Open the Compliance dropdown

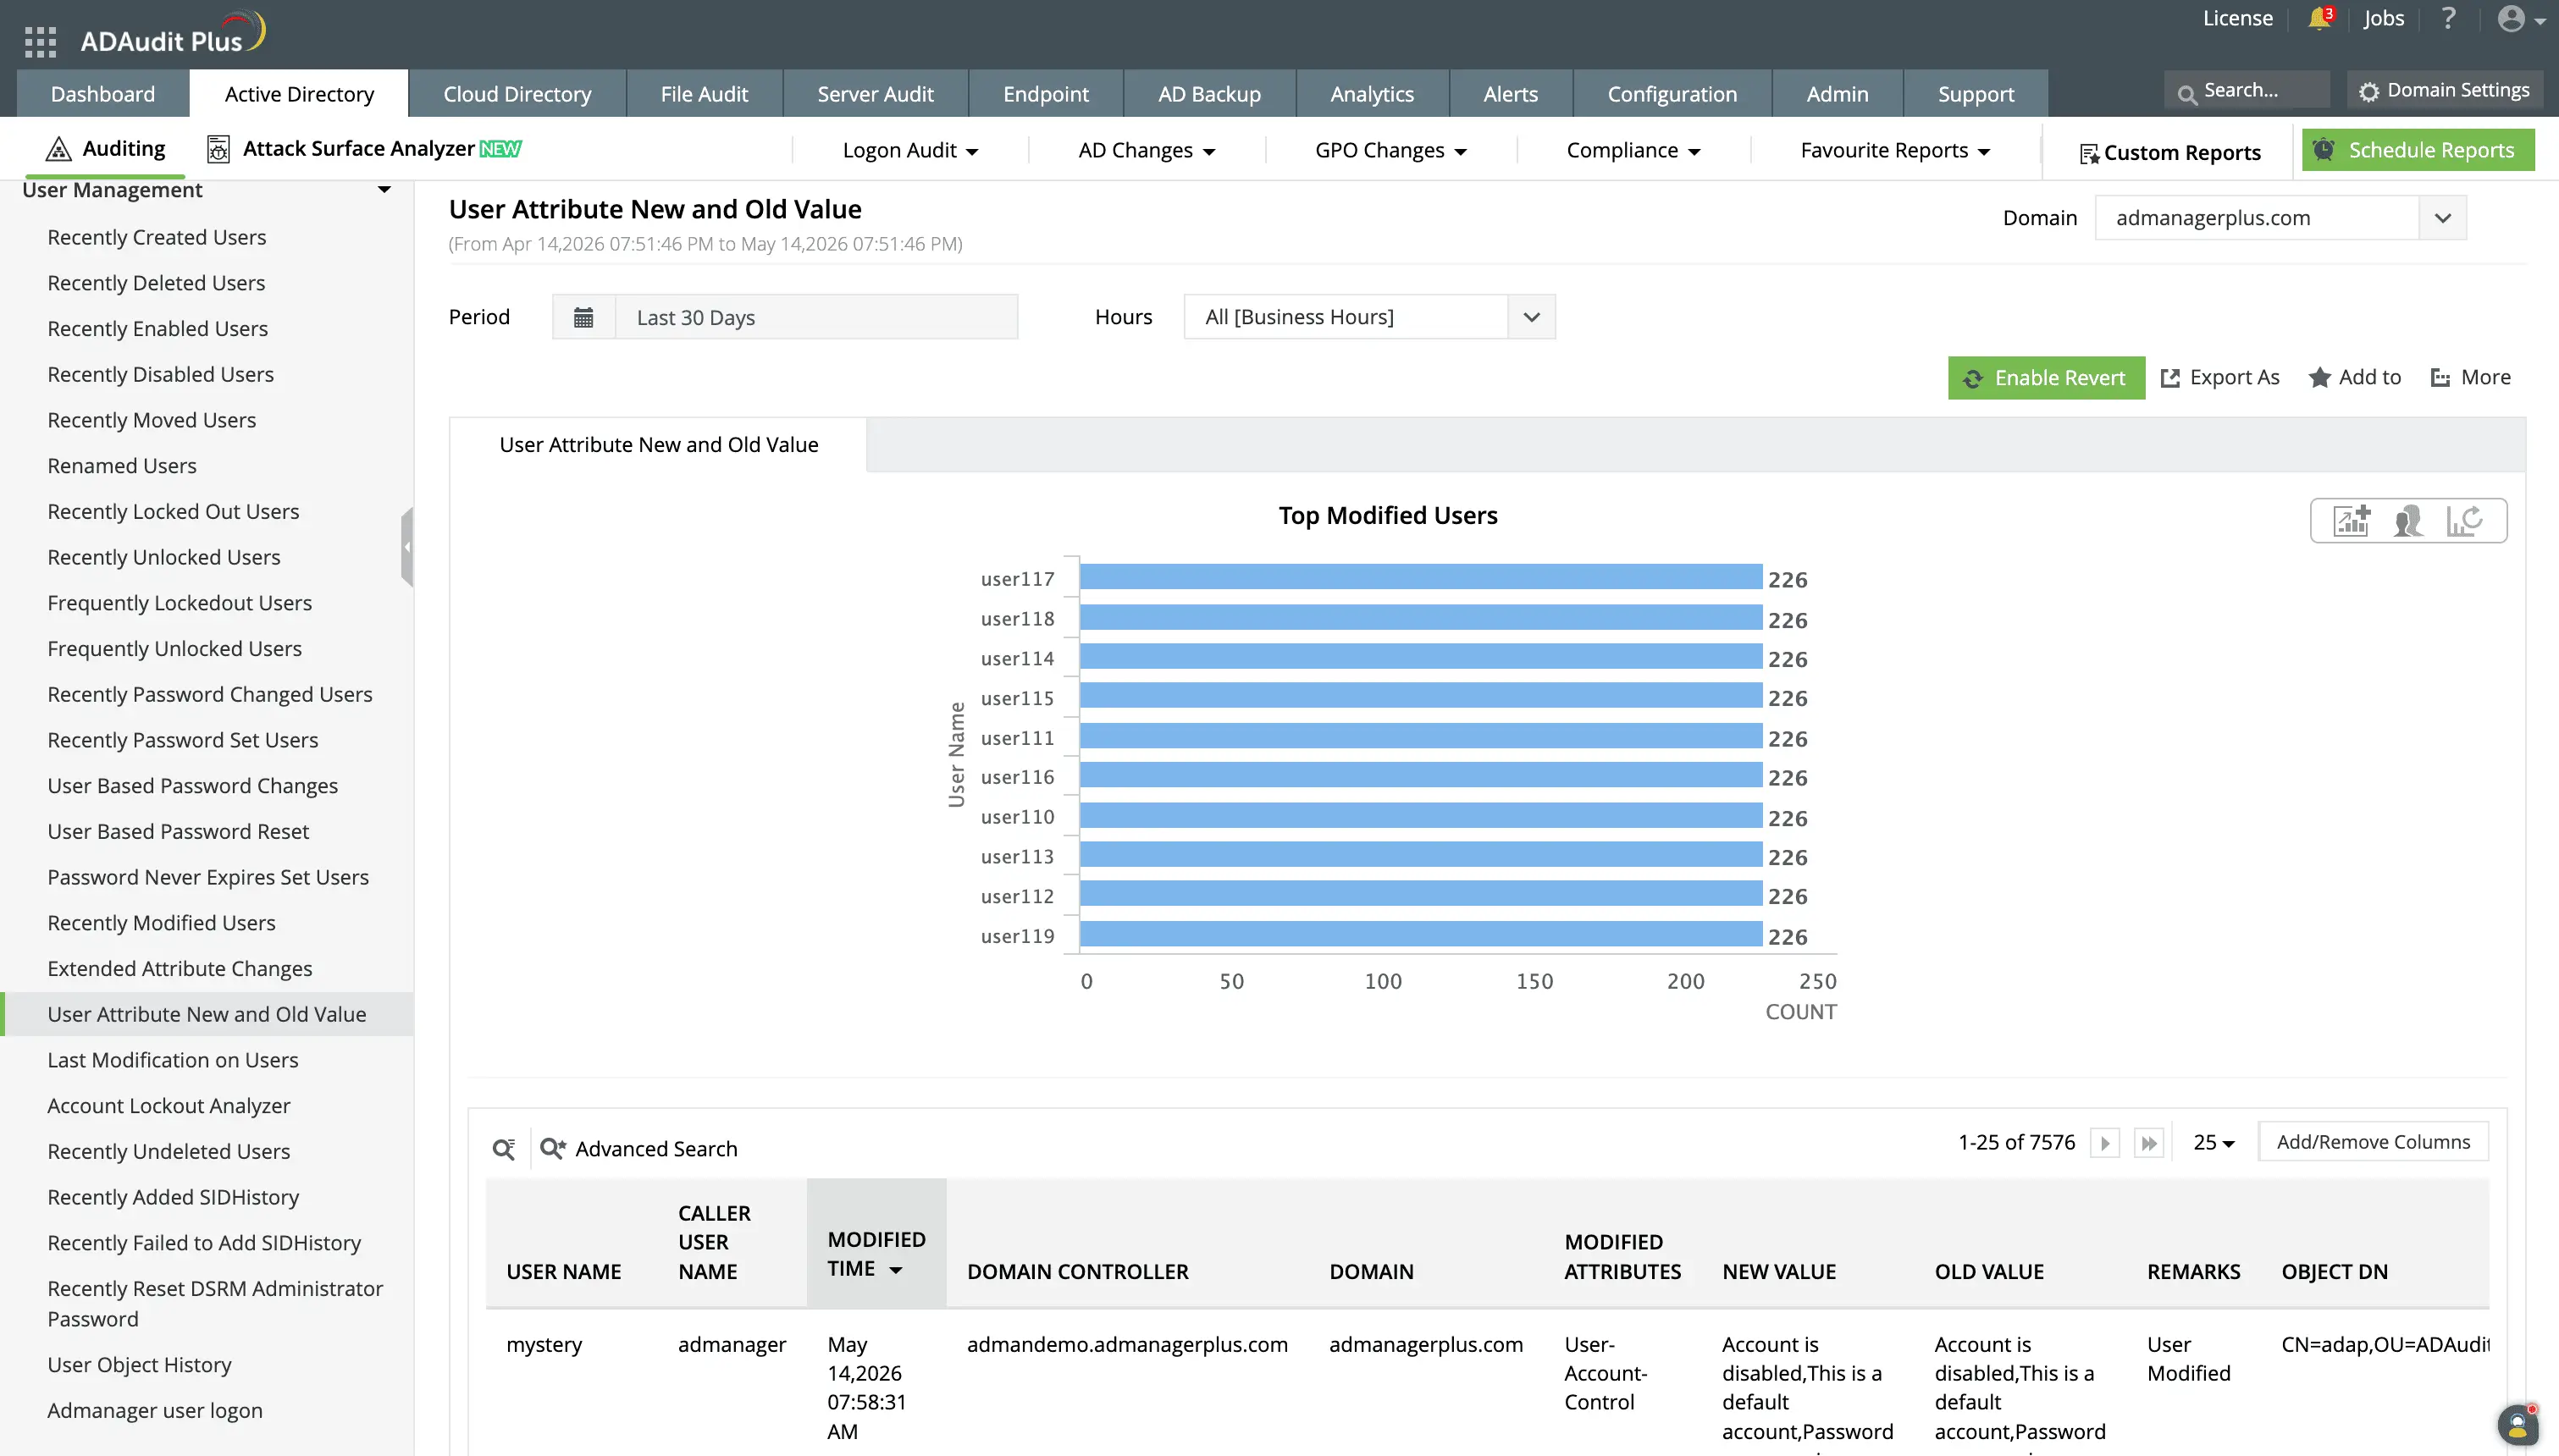(1633, 150)
